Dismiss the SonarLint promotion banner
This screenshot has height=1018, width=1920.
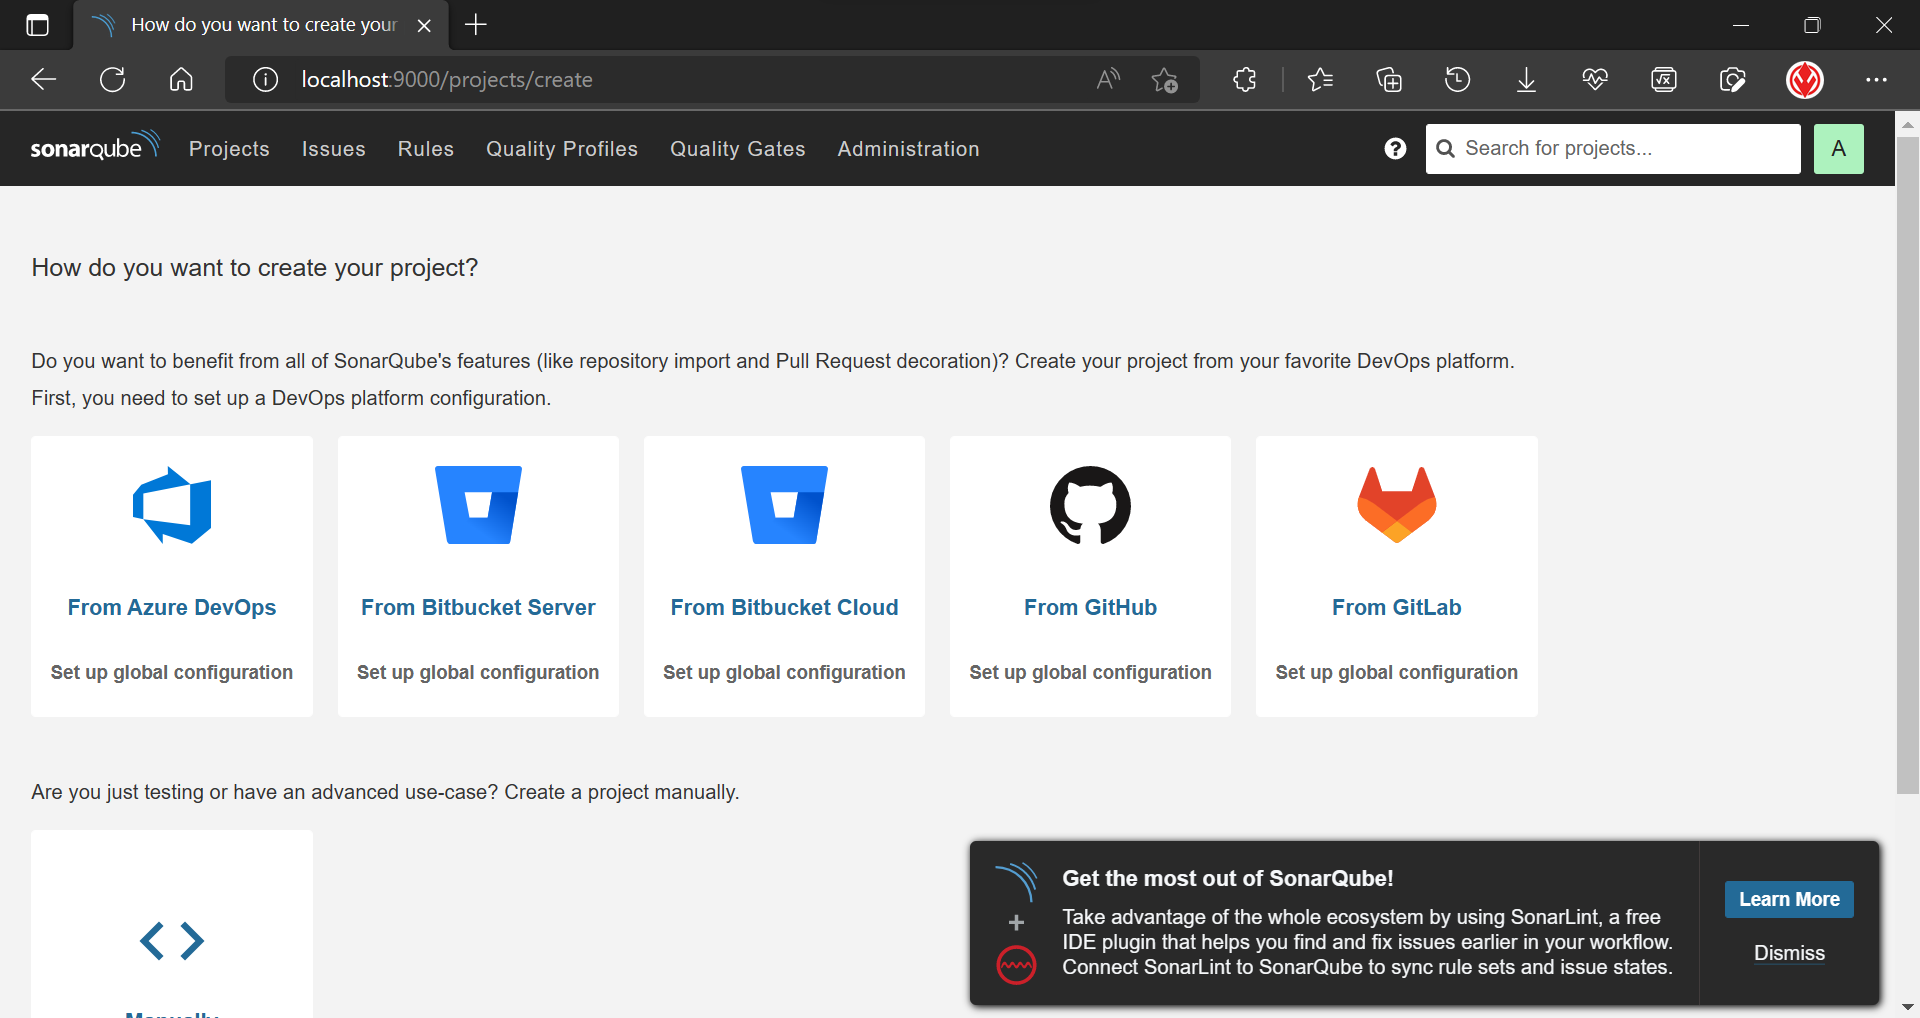pyautogui.click(x=1788, y=953)
